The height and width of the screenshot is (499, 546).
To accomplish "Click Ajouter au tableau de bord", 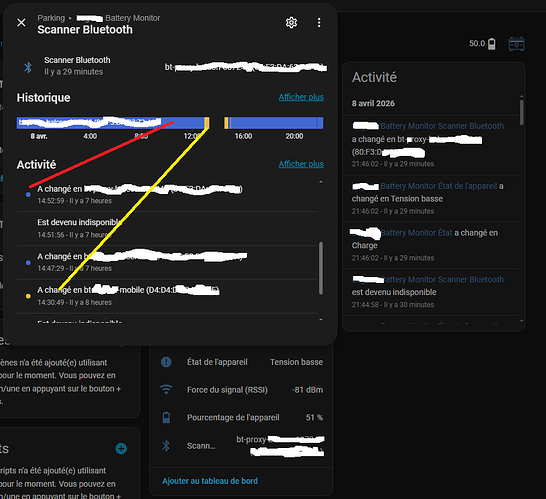I will [210, 481].
